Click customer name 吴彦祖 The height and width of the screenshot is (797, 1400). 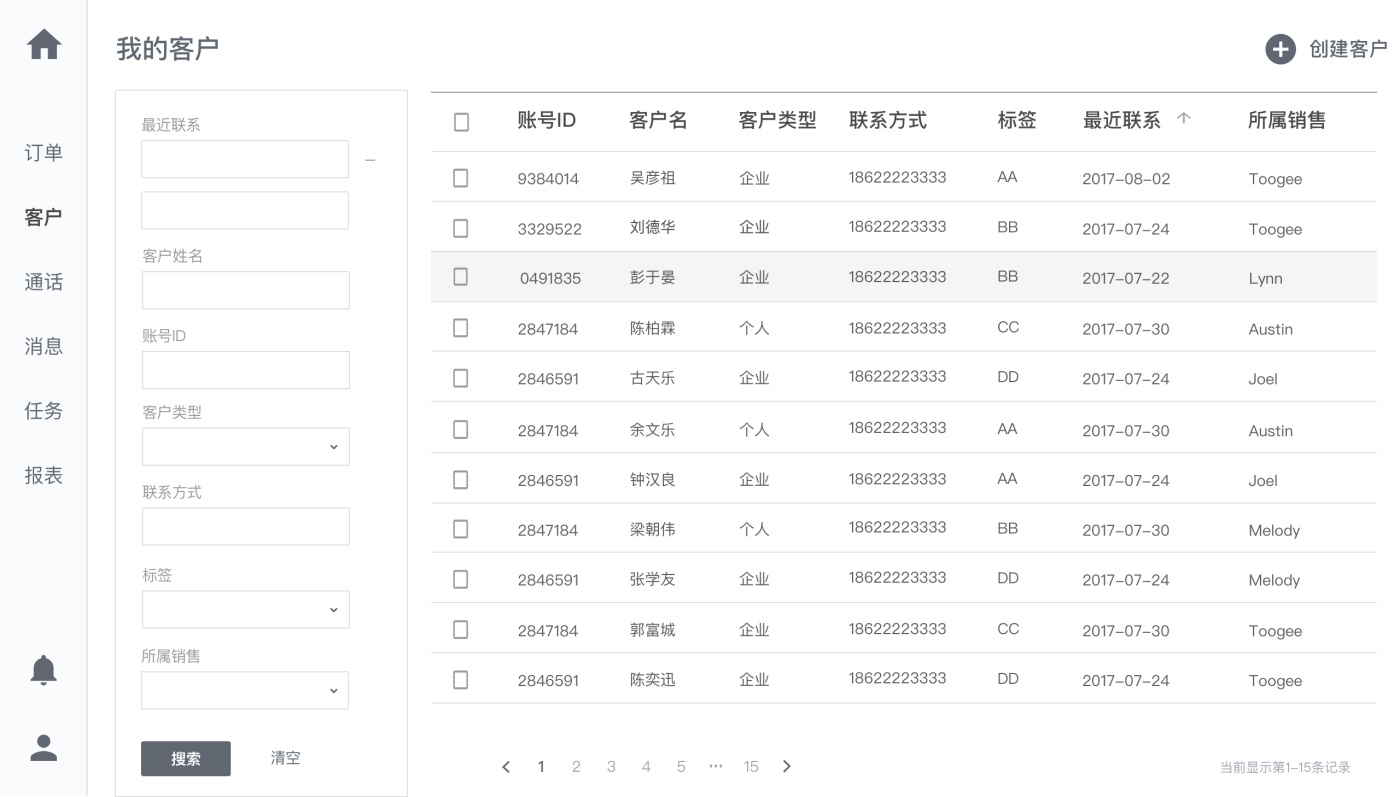(x=653, y=178)
